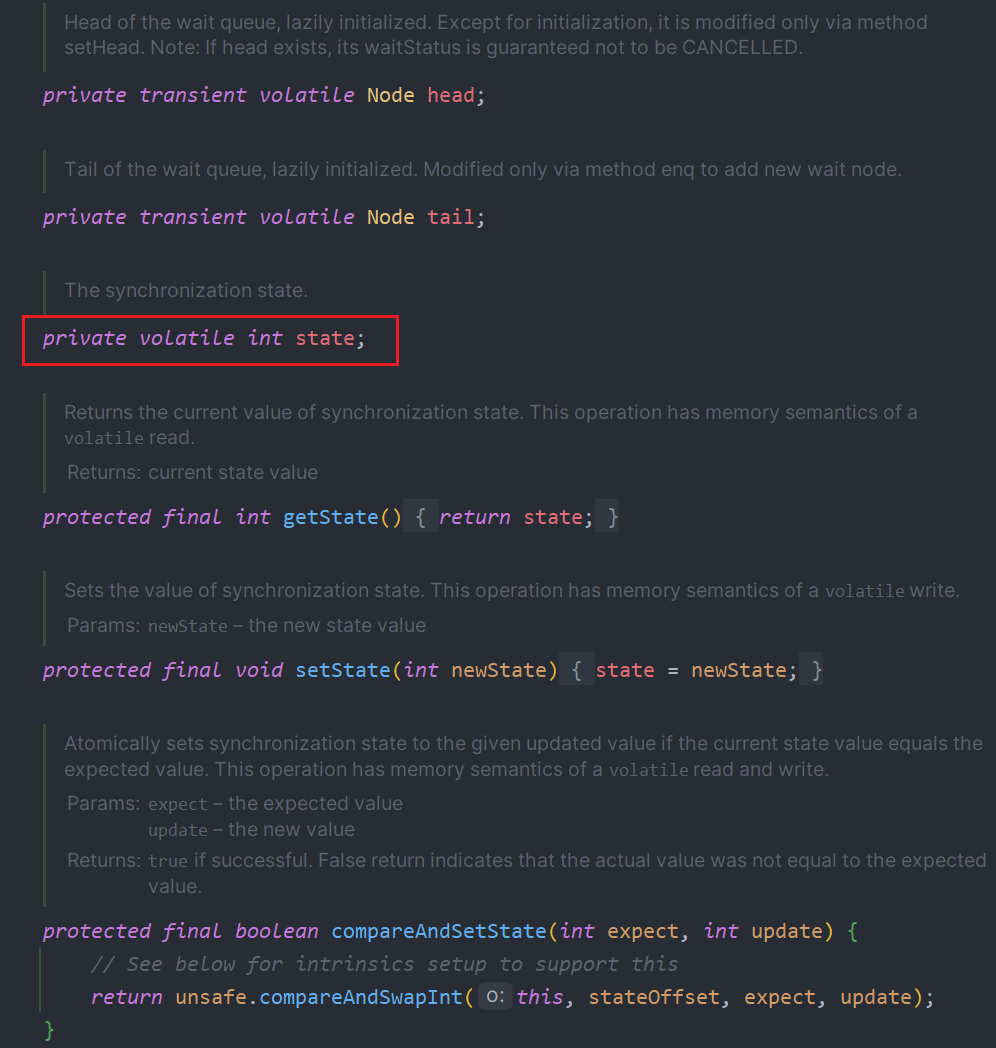Click the Node type in the head declaration
Viewport: 996px width, 1048px height.
click(390, 95)
